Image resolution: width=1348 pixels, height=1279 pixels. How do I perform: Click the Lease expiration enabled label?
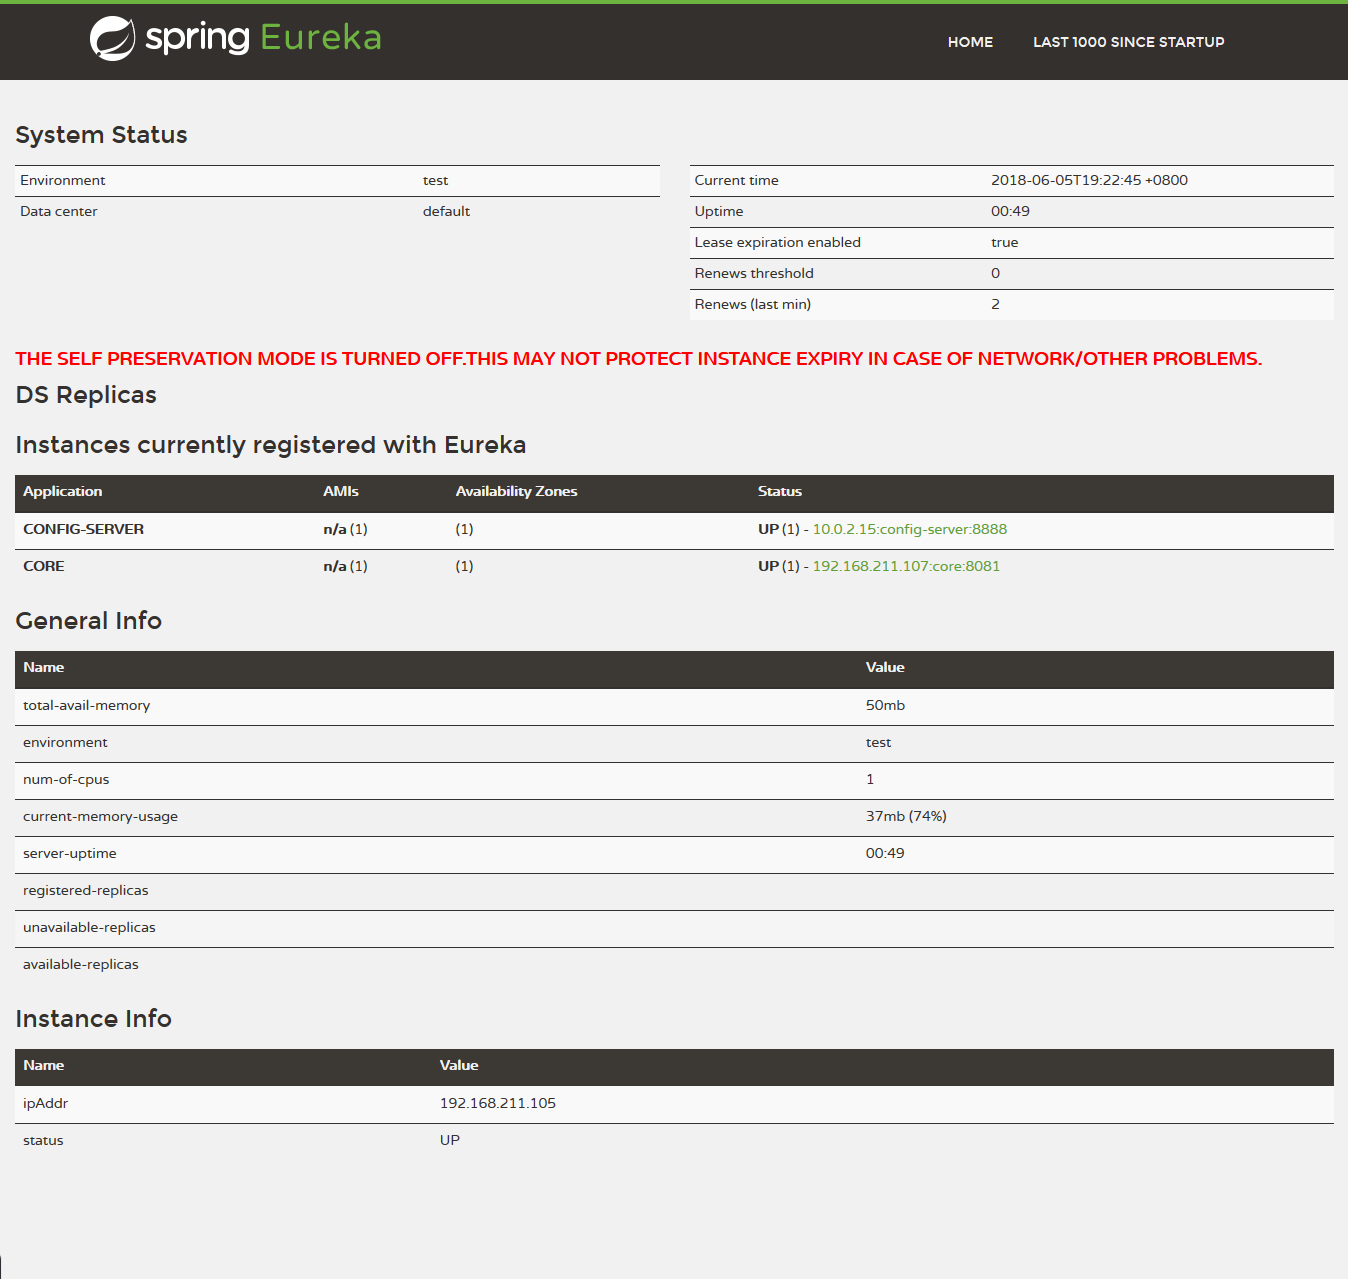777,242
